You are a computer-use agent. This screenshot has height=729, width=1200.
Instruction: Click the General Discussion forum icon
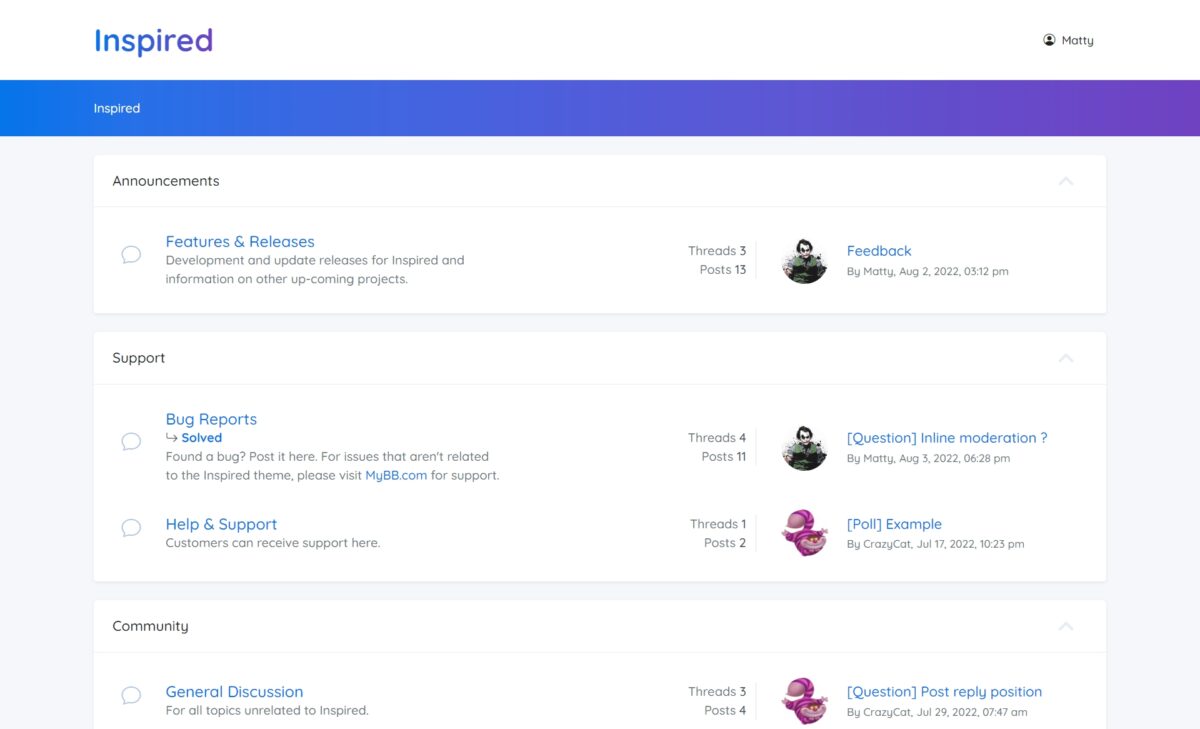tap(131, 695)
